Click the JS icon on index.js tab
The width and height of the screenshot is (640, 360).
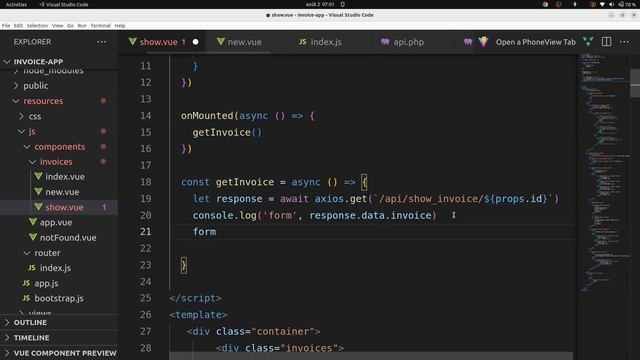(302, 42)
